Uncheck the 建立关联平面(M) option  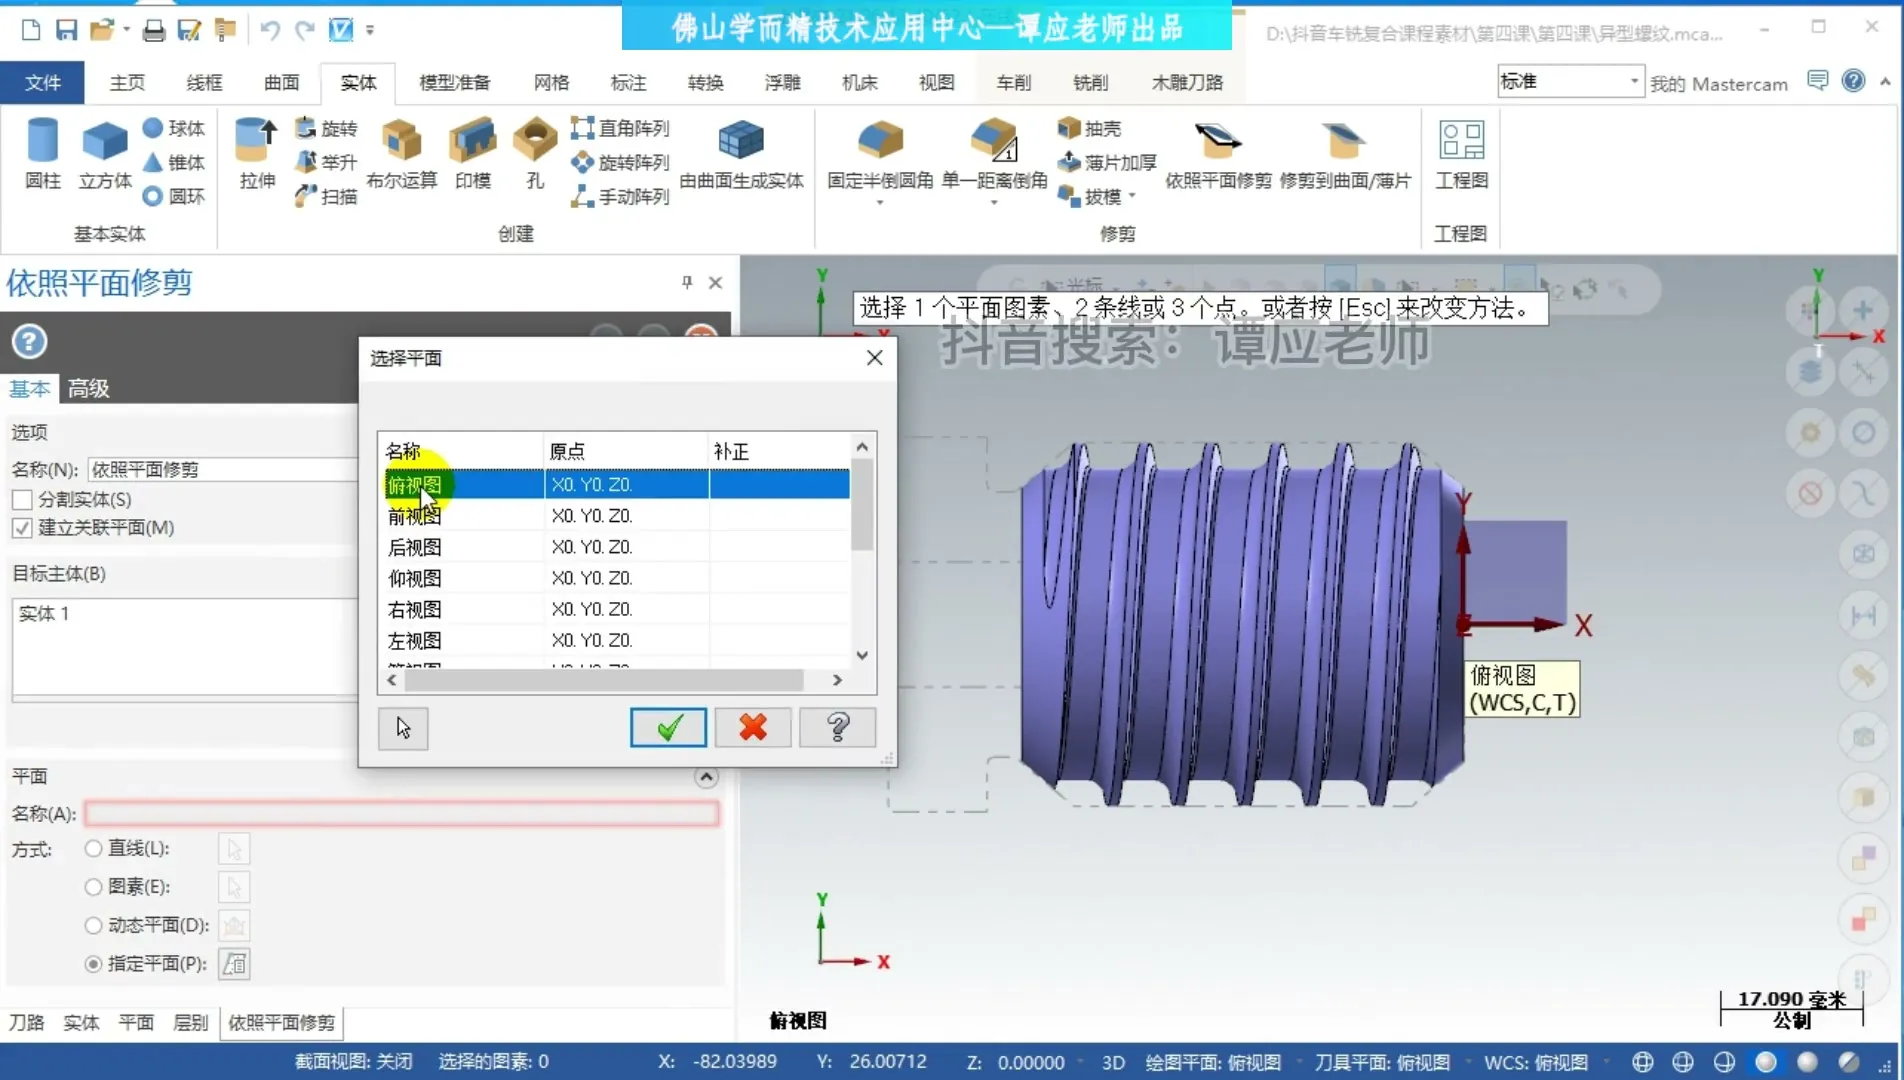click(22, 528)
